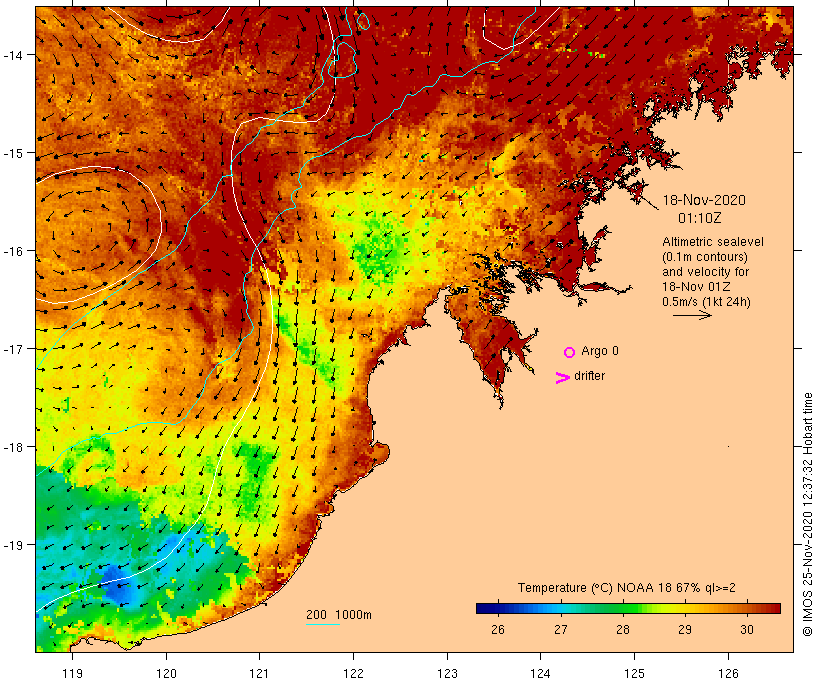Click the longitude label 123
The height and width of the screenshot is (680, 820).
pos(447,673)
